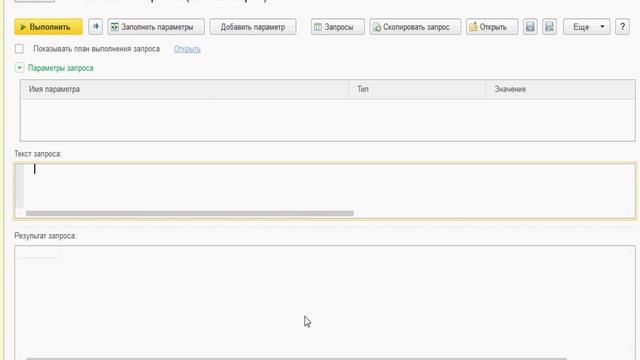Click the Тип column header
Screen dimensions: 640x360
click(x=417, y=89)
